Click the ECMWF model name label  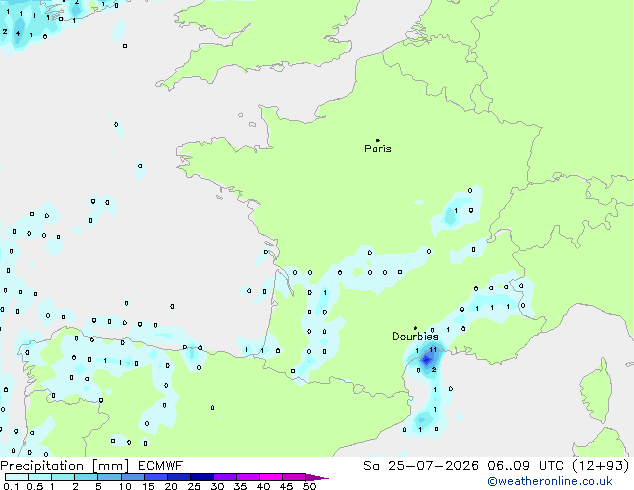[x=161, y=466]
